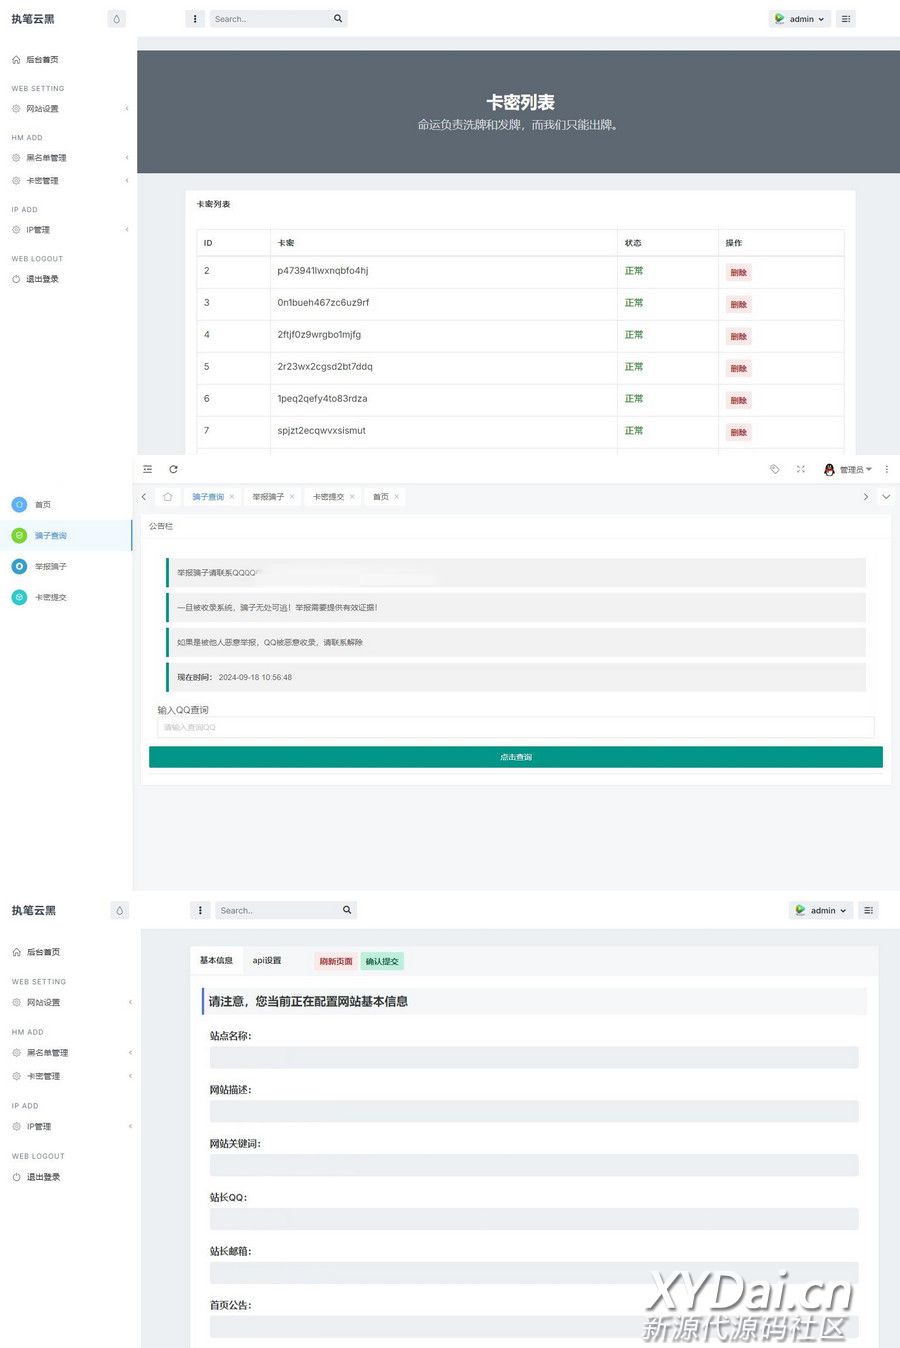The height and width of the screenshot is (1348, 900).
Task: Close the 卡密提交 tab with its X
Action: 352,497
